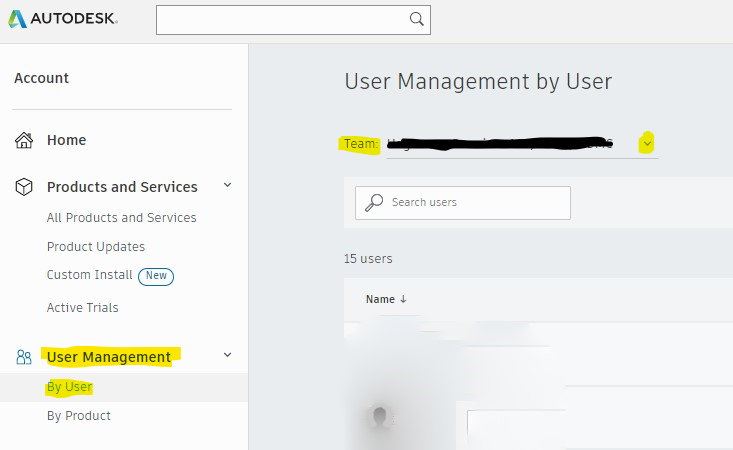
Task: Collapse the User Management chevron
Action: pyautogui.click(x=227, y=355)
